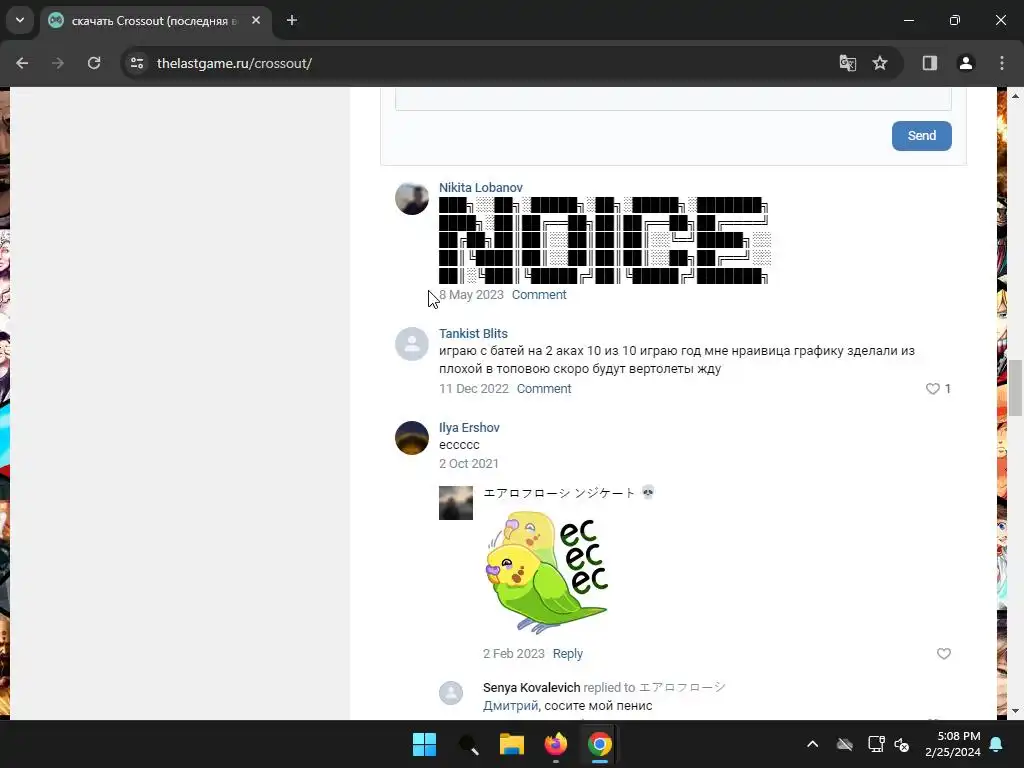Click Senya Kovalevich's avatar
The image size is (1024, 768).
click(451, 693)
